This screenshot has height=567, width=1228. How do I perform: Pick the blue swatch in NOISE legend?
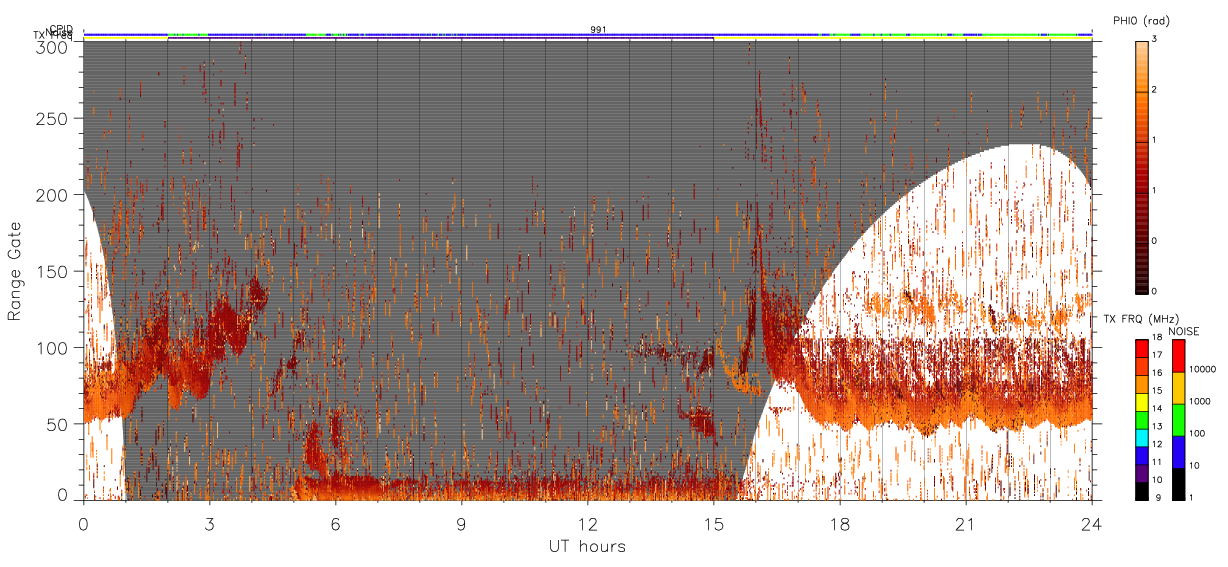click(1180, 452)
